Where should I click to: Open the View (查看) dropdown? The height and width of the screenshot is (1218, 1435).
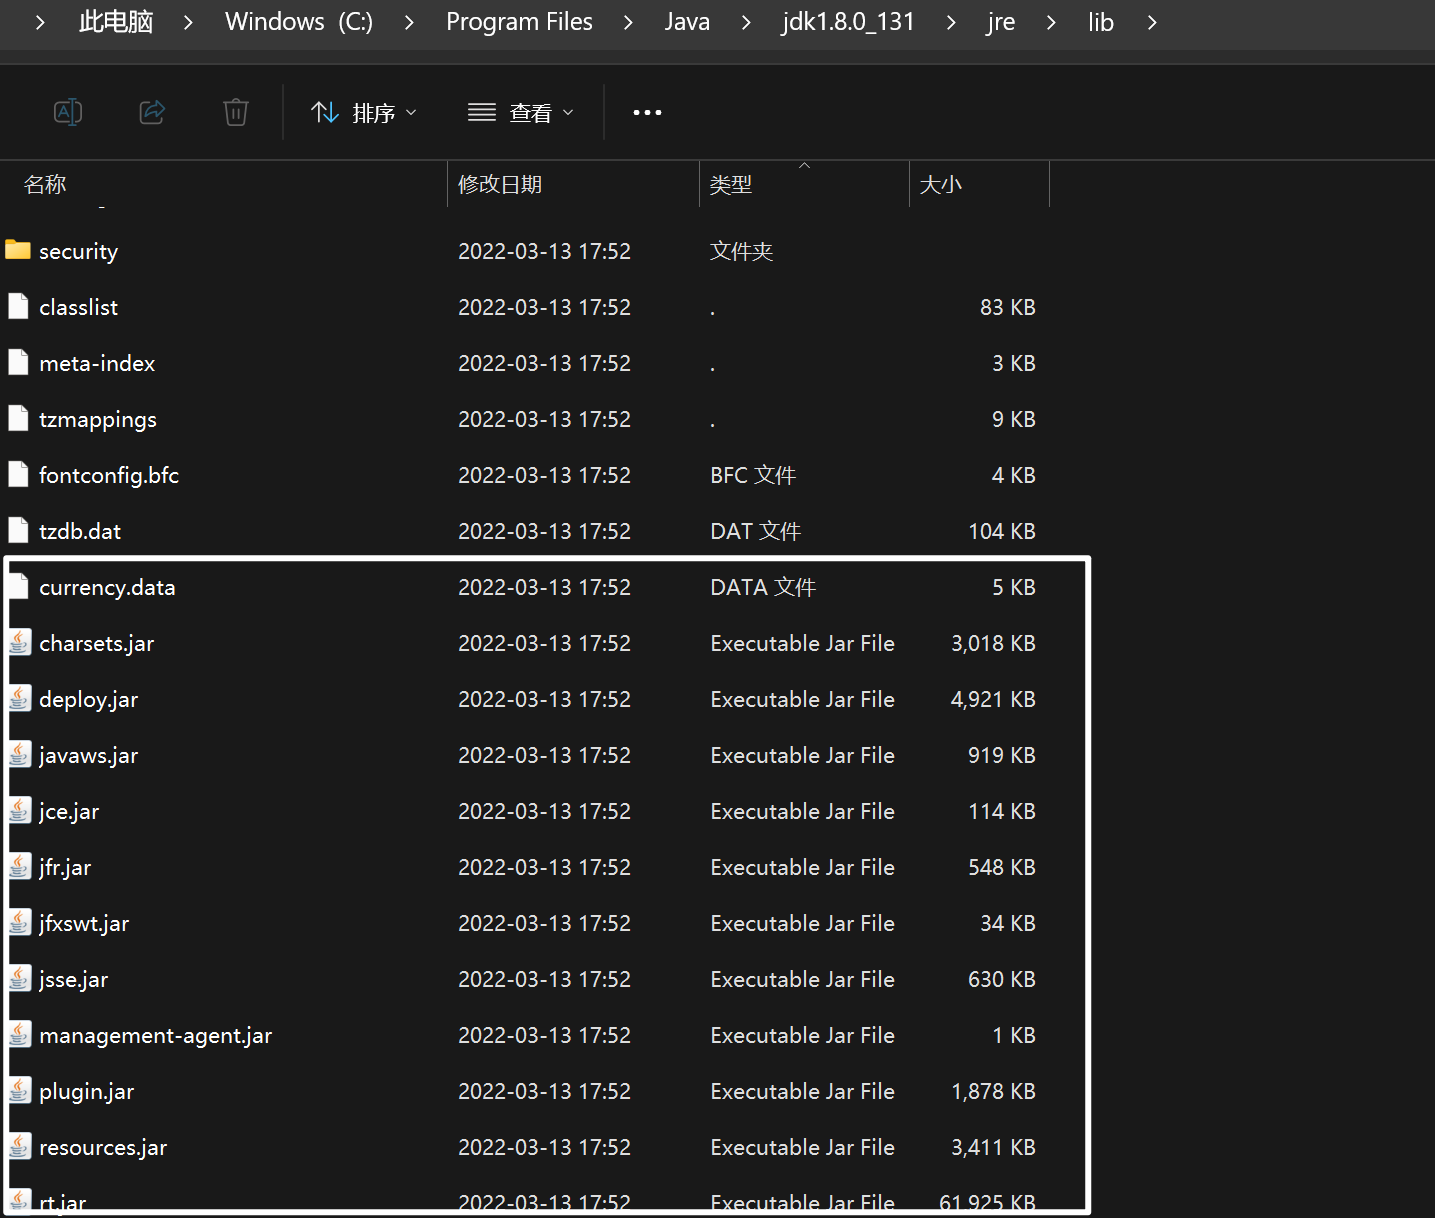(x=521, y=113)
